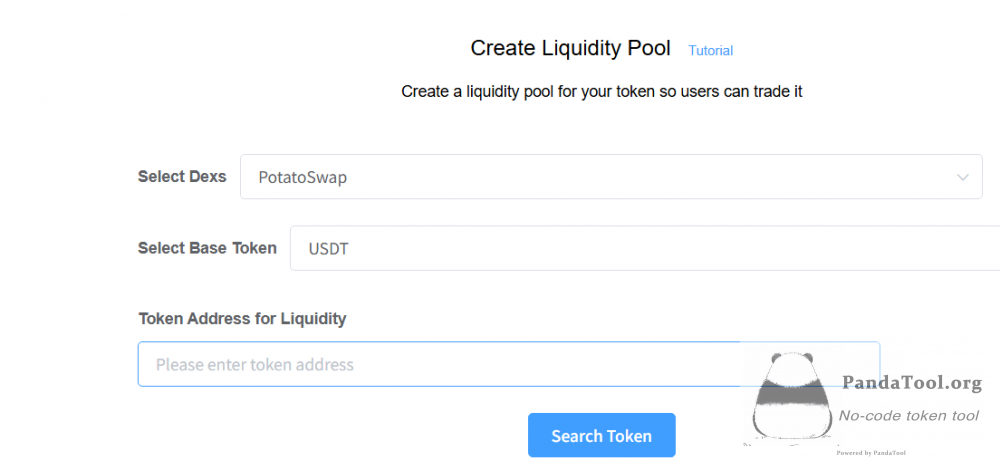The height and width of the screenshot is (470, 1000).
Task: Click the blue Search Token button
Action: tap(601, 436)
